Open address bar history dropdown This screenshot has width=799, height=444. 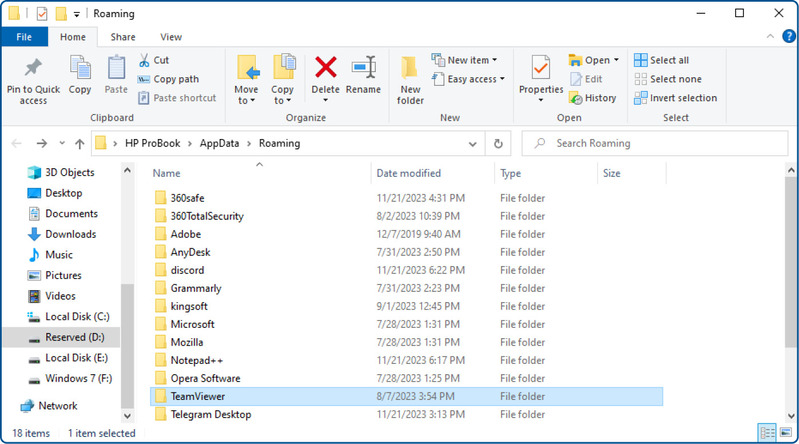tap(472, 144)
